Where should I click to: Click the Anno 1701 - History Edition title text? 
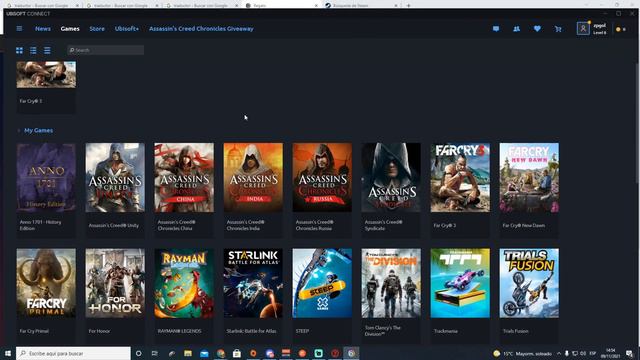coord(40,225)
